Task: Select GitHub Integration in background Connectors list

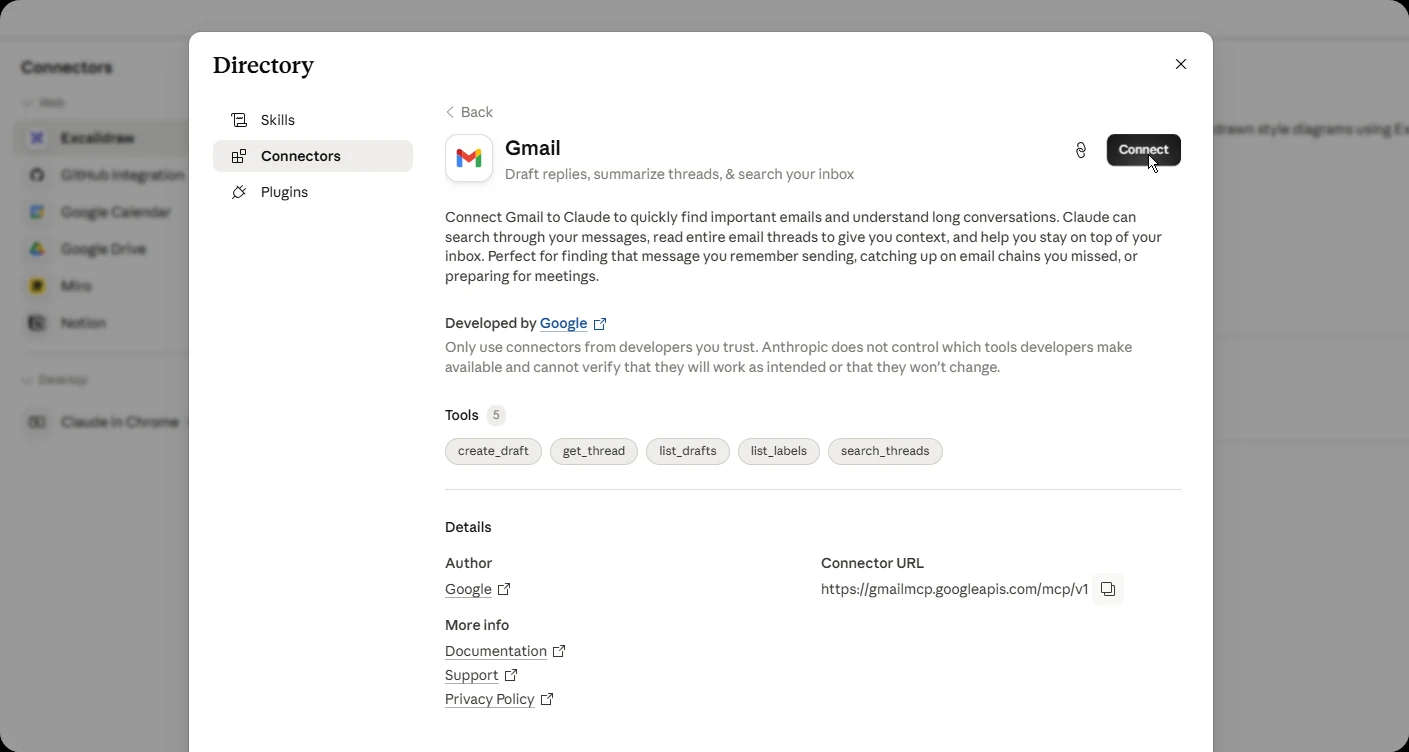Action: point(101,175)
